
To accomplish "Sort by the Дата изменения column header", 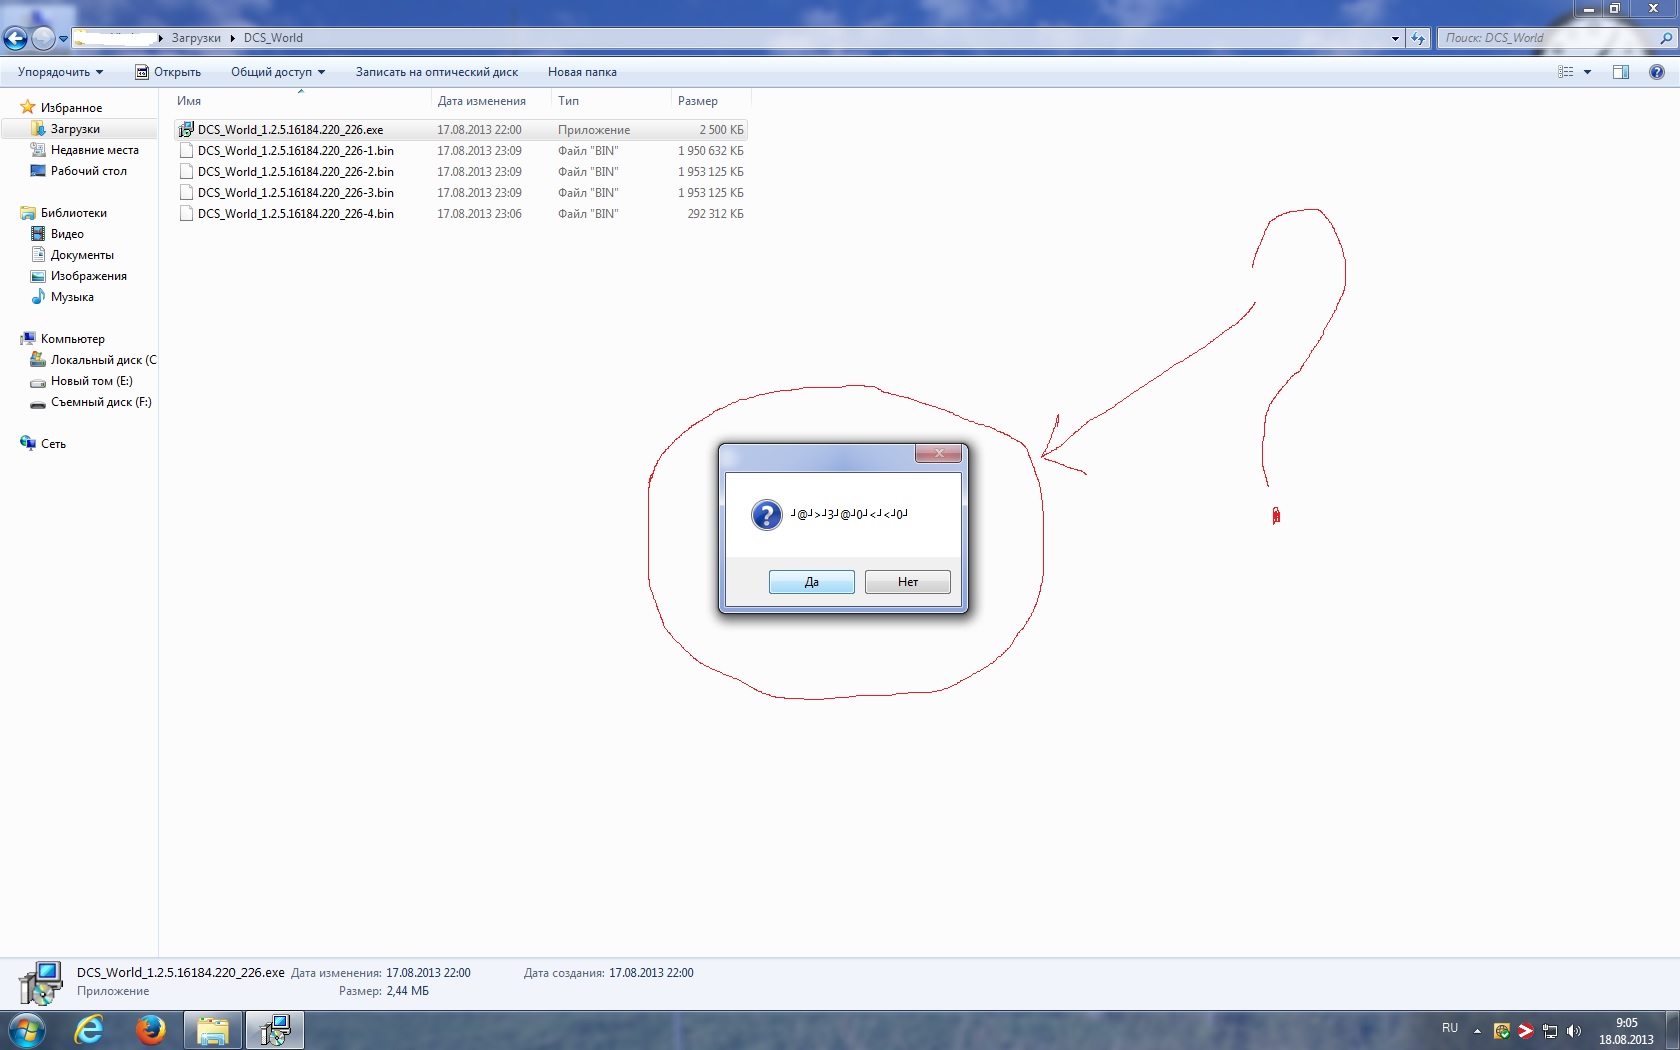I will click(492, 101).
